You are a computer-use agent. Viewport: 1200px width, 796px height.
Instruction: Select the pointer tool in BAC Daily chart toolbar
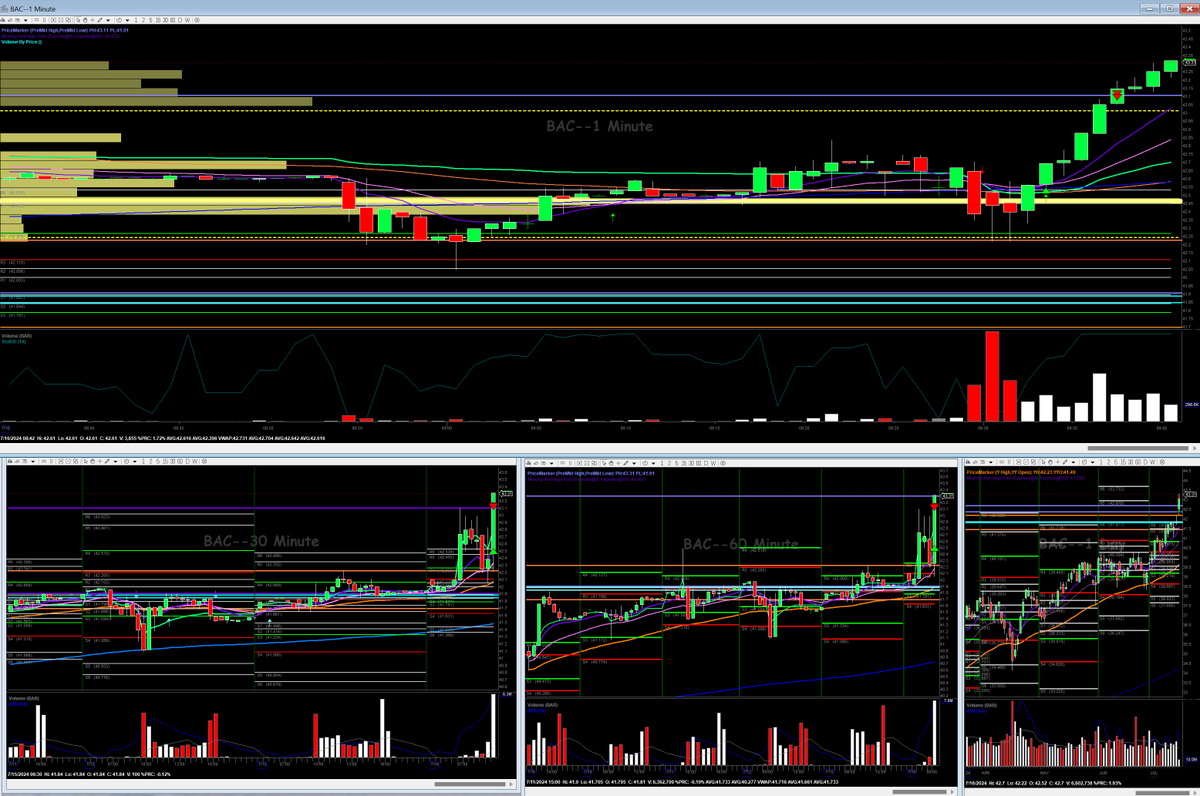pyautogui.click(x=1044, y=462)
